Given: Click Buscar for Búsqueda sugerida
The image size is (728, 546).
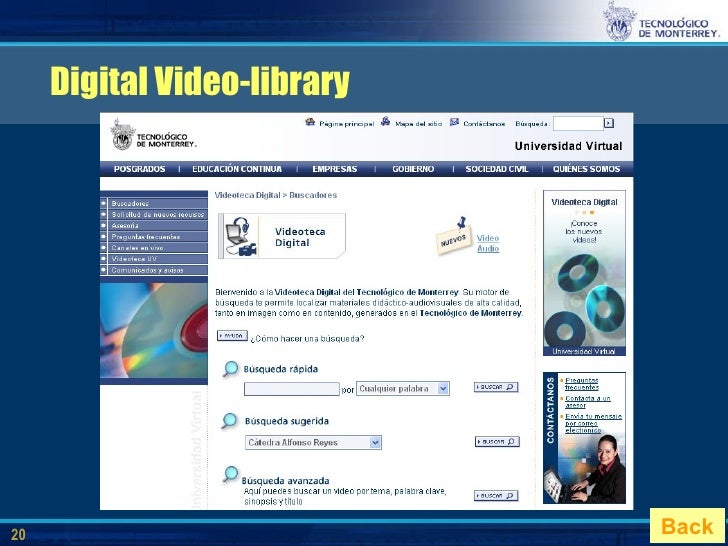Looking at the screenshot, I should click(497, 442).
